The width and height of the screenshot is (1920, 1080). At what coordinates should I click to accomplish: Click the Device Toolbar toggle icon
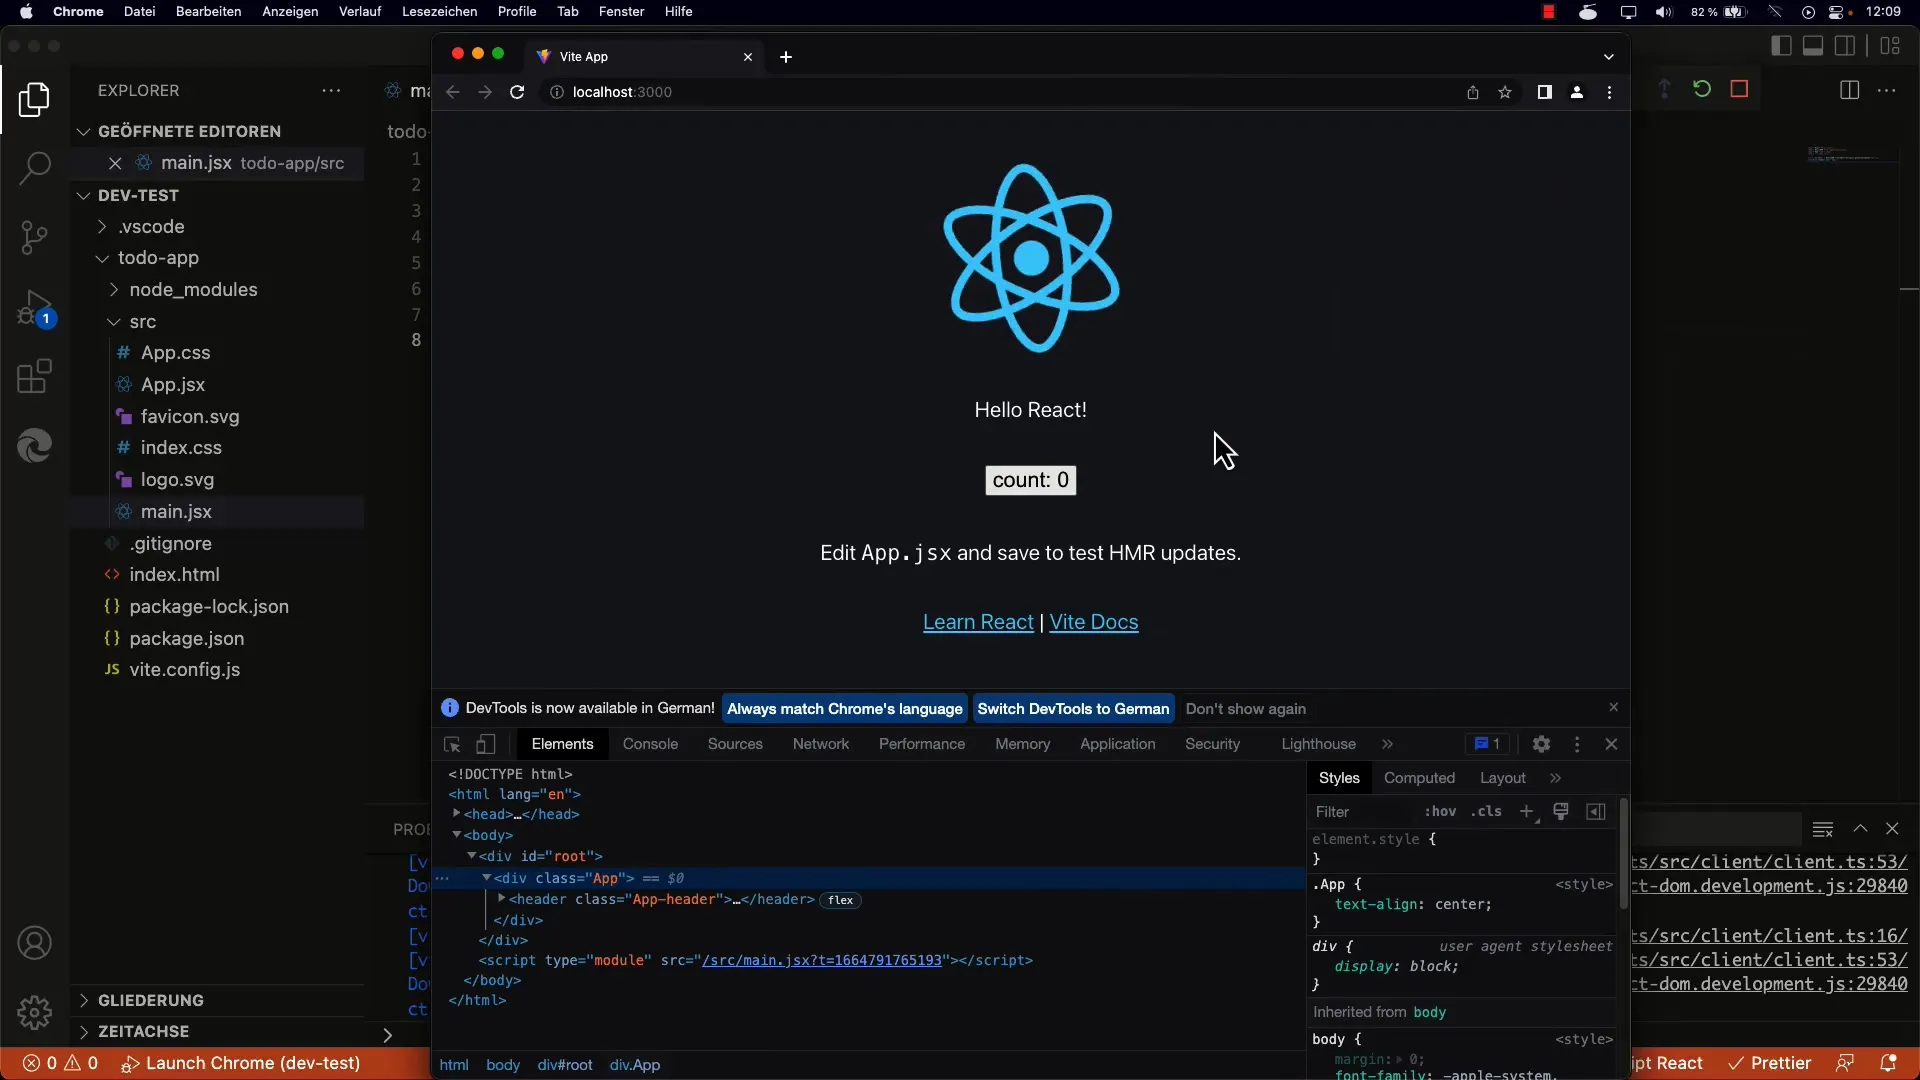485,744
